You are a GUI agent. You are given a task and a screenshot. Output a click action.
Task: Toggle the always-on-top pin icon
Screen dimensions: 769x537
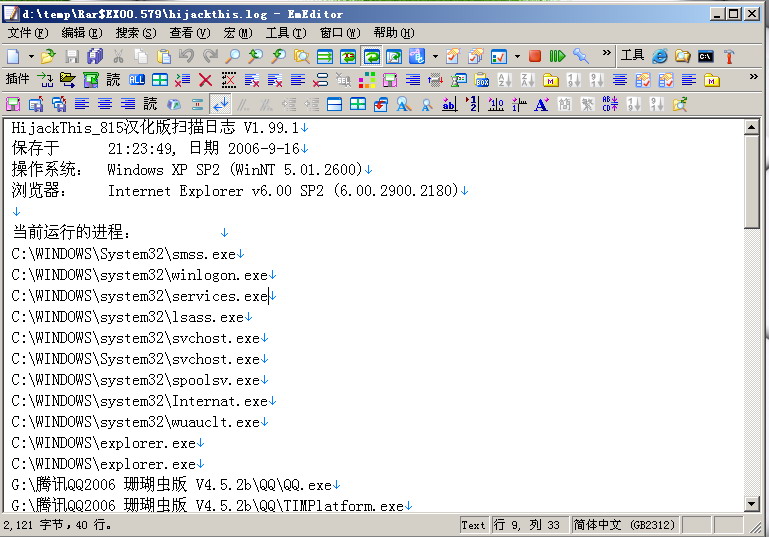[x=581, y=56]
